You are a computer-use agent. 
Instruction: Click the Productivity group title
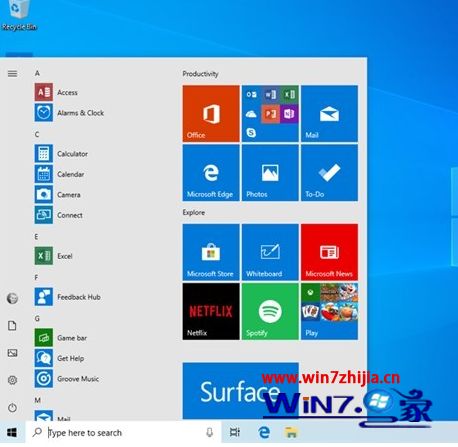click(200, 74)
